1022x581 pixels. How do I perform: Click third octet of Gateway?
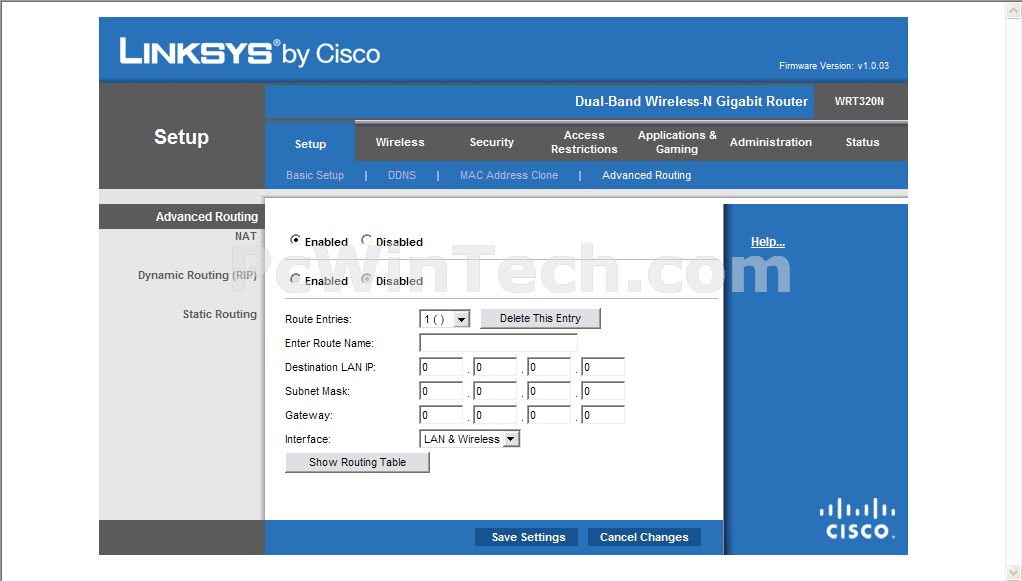549,415
